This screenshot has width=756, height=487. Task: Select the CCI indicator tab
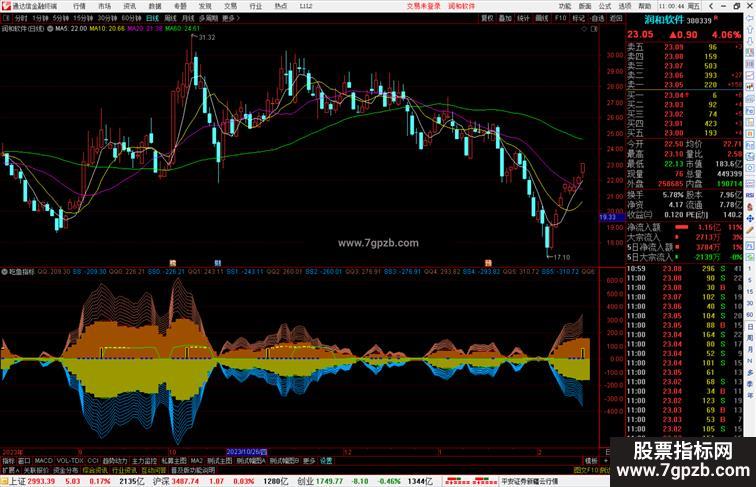[x=93, y=461]
